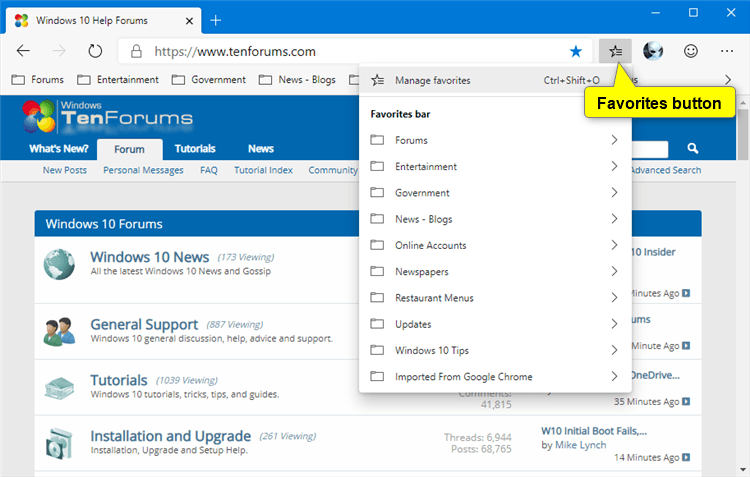Viewport: 750px width, 477px height.
Task: Open Online Accounts favorites folder
Action: pyautogui.click(x=495, y=245)
